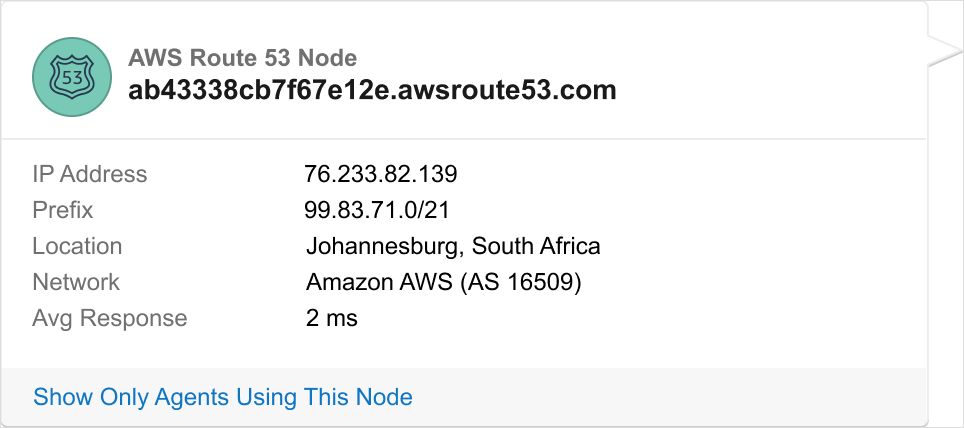Image resolution: width=964 pixels, height=428 pixels.
Task: Click the IP Address label
Action: [x=90, y=174]
